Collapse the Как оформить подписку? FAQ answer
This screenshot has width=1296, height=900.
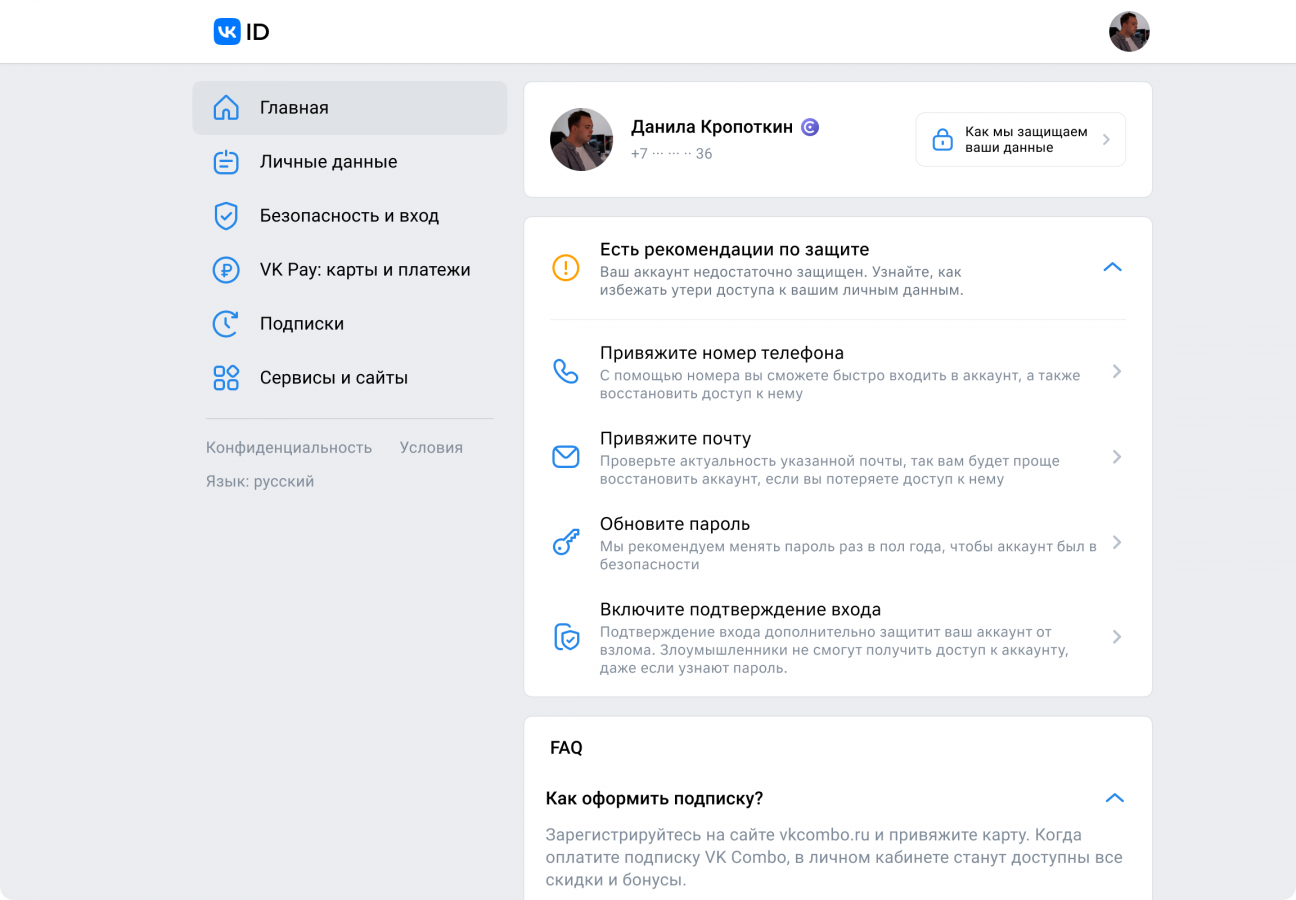[1114, 798]
